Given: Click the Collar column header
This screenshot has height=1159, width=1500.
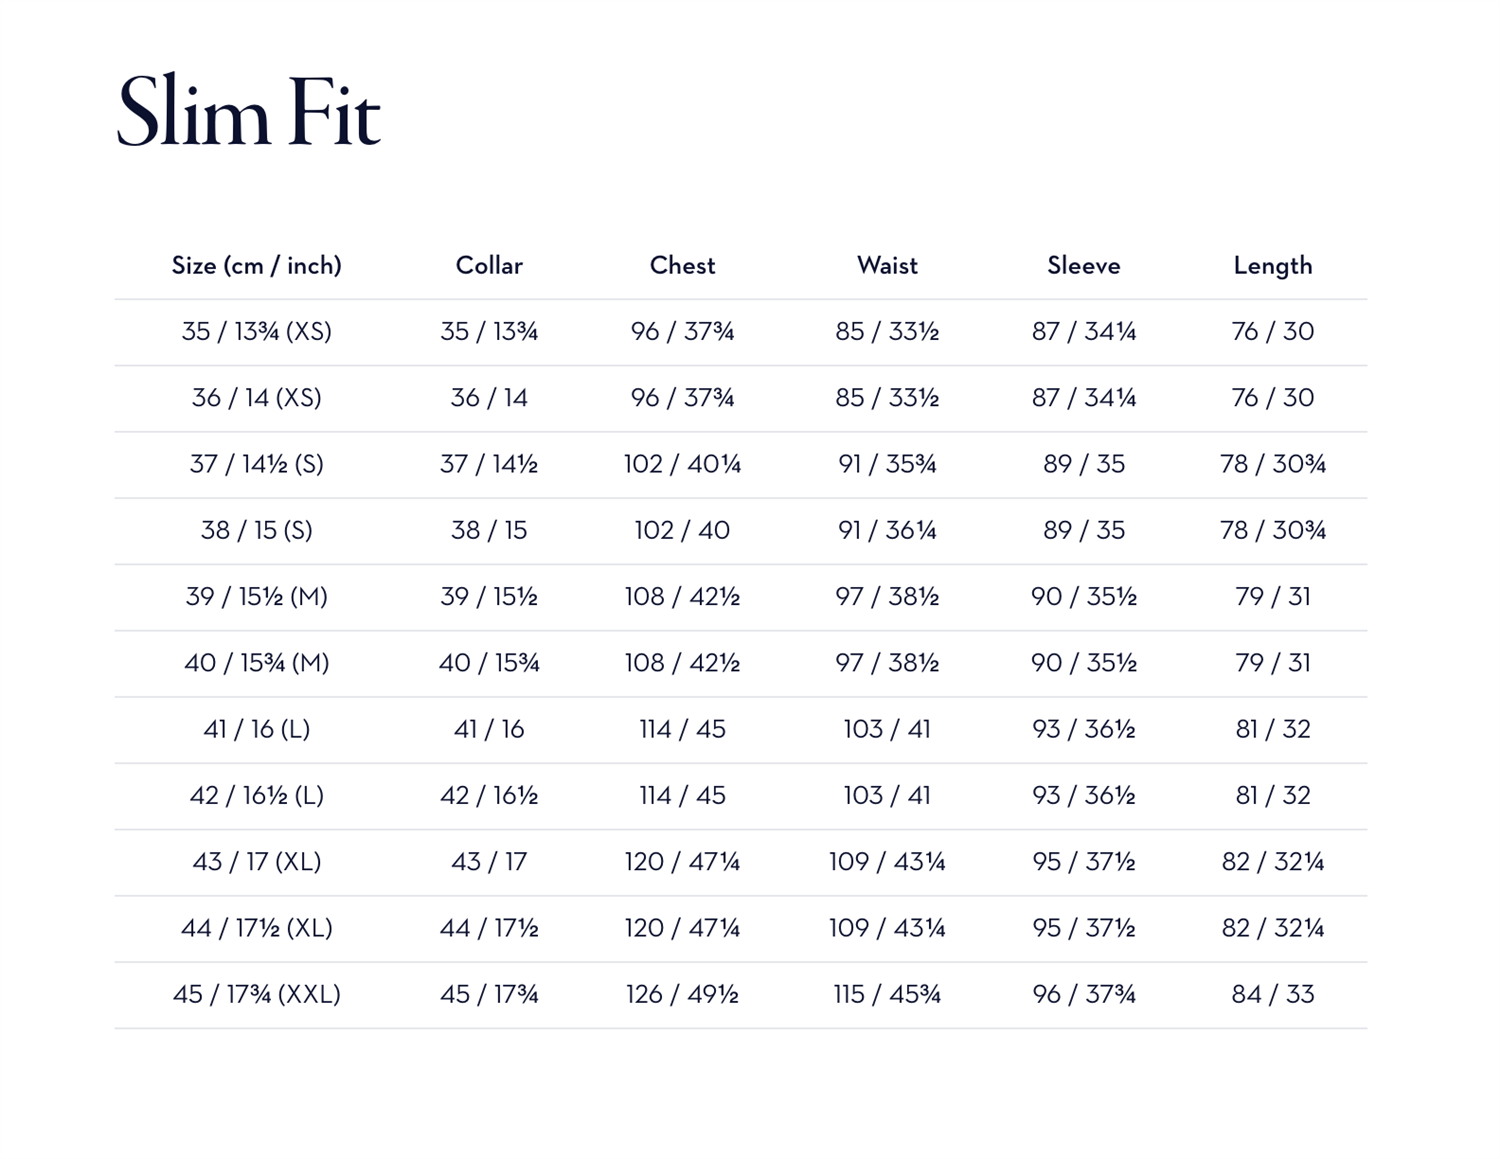Looking at the screenshot, I should [x=489, y=265].
